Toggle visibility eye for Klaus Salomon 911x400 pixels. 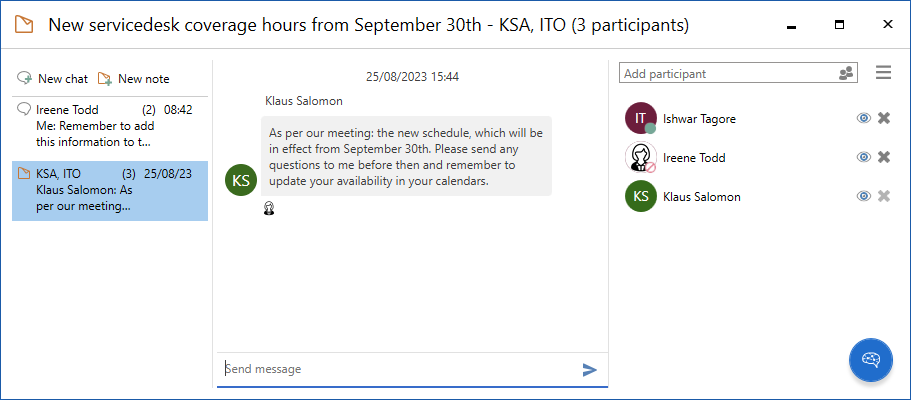[864, 196]
